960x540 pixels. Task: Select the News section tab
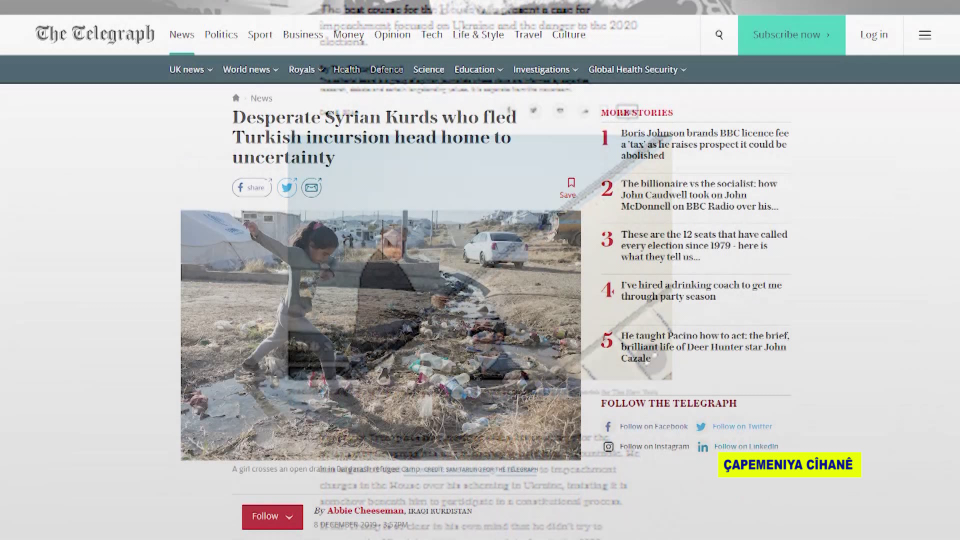pos(181,35)
